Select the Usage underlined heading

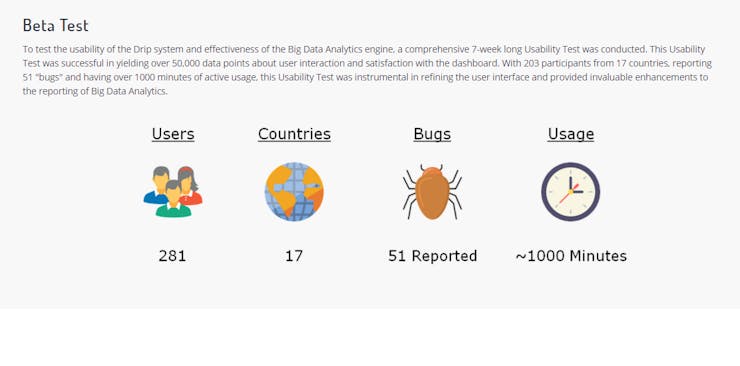(x=571, y=134)
